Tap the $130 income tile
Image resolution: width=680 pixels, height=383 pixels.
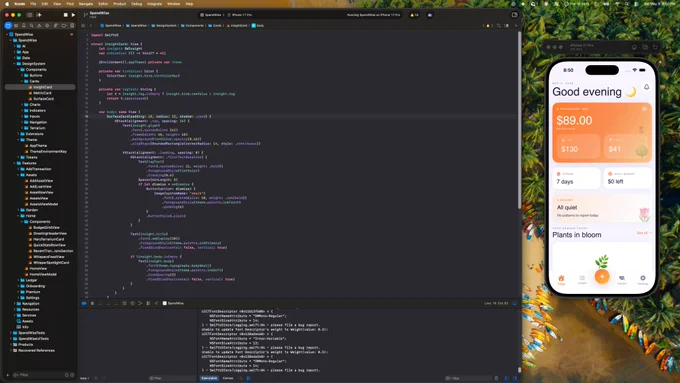click(578, 146)
